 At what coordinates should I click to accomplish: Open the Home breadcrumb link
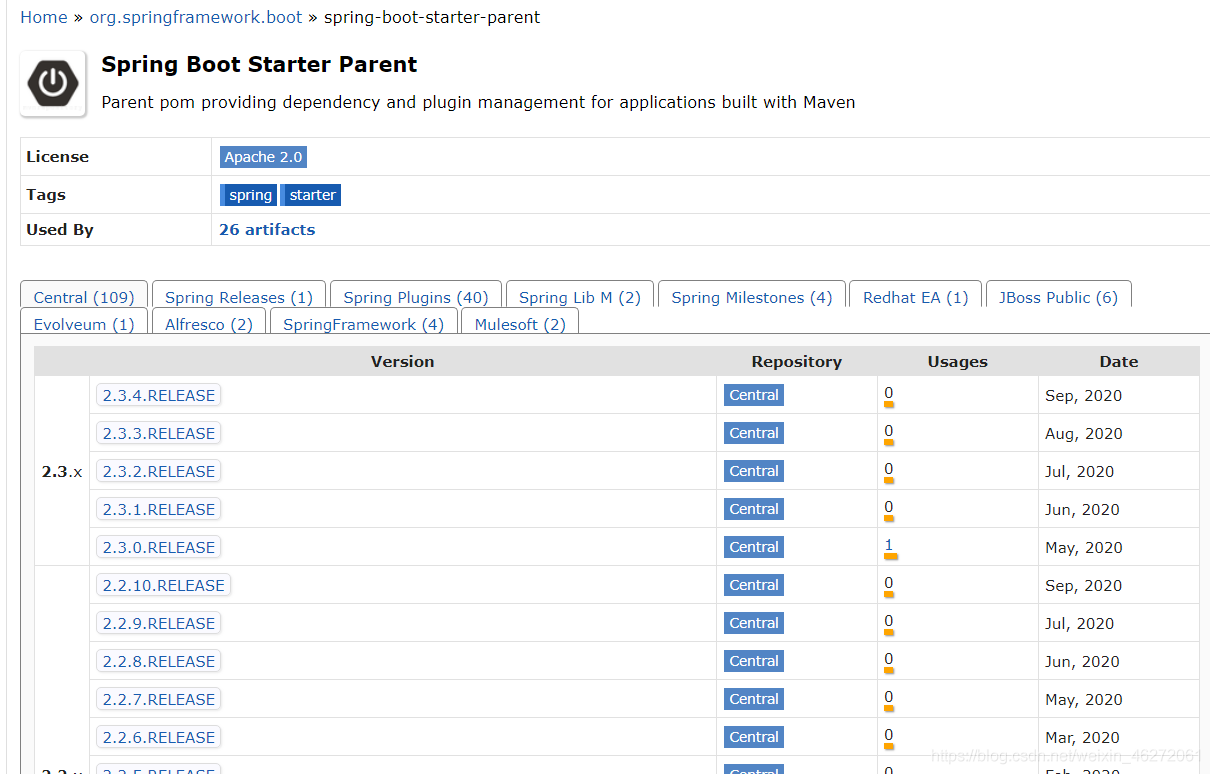44,17
